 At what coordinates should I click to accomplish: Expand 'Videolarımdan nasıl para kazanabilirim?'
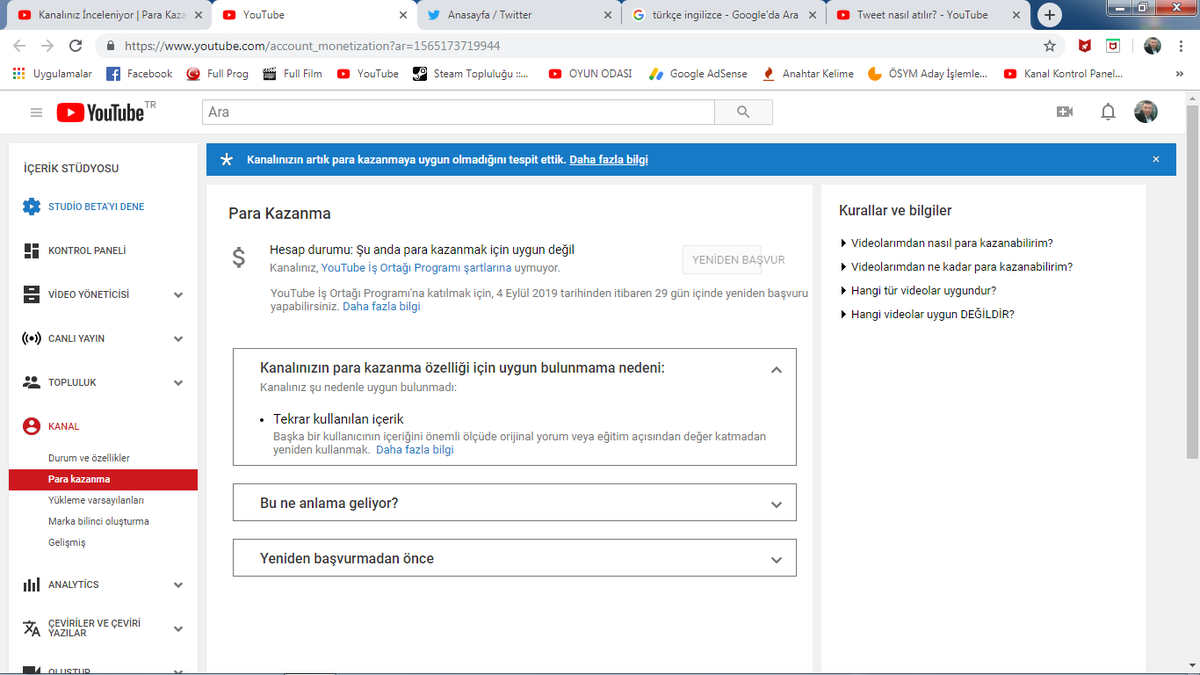pyautogui.click(x=946, y=243)
